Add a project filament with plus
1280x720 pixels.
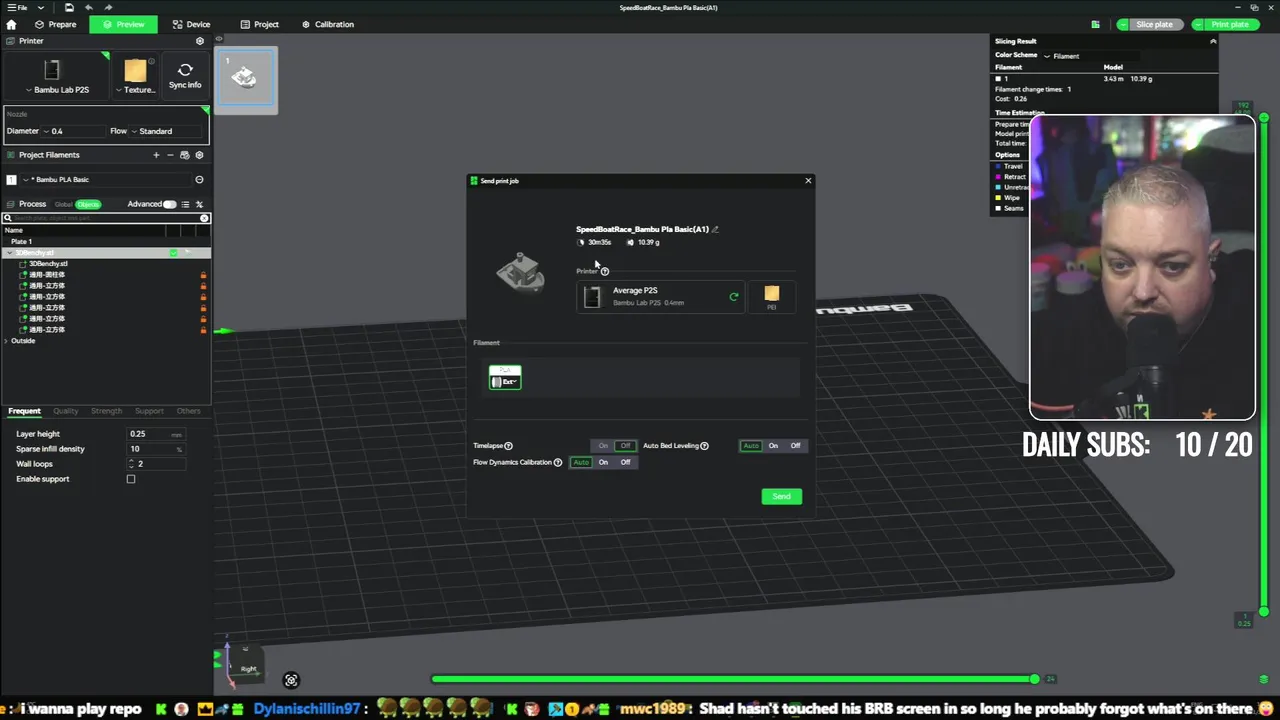pyautogui.click(x=156, y=155)
